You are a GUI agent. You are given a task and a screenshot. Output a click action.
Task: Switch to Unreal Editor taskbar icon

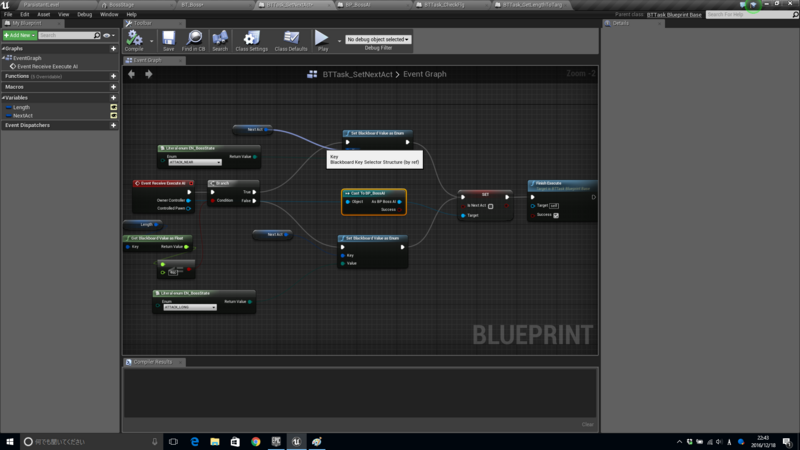[296, 441]
